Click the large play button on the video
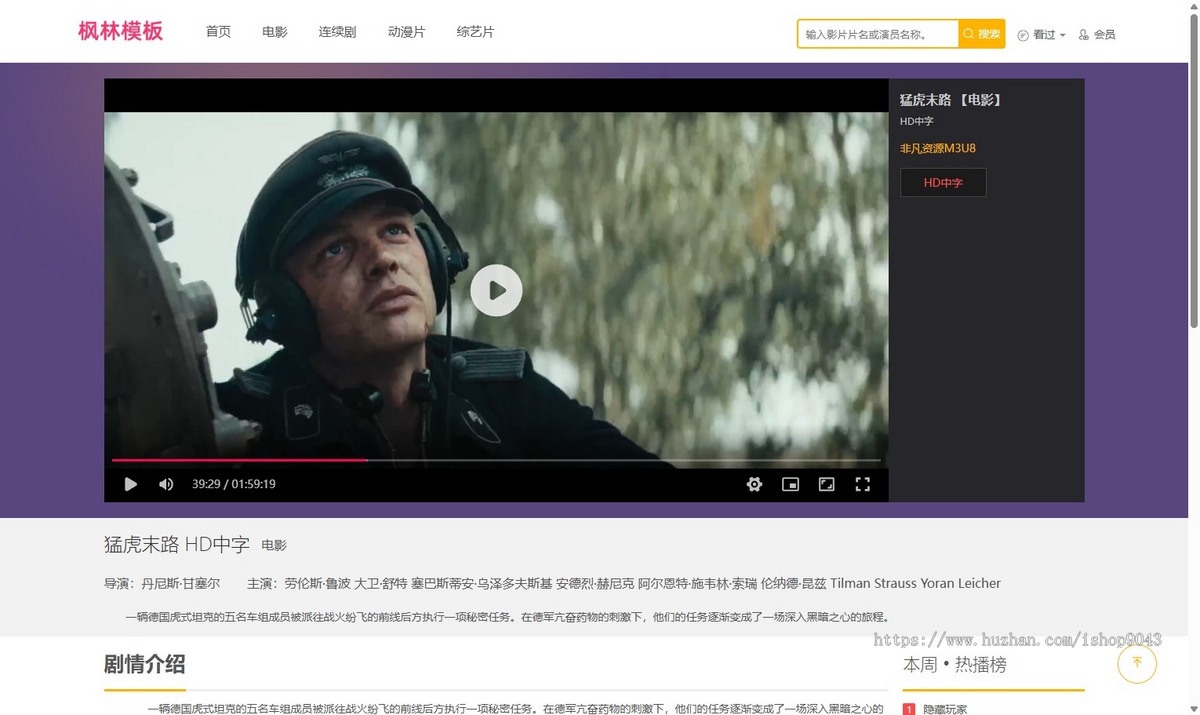Screen dimensions: 1200x715 pos(496,290)
